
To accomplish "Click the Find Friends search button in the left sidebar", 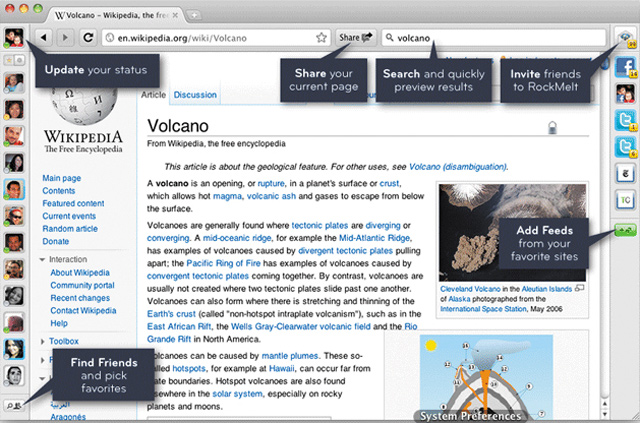I will [14, 406].
